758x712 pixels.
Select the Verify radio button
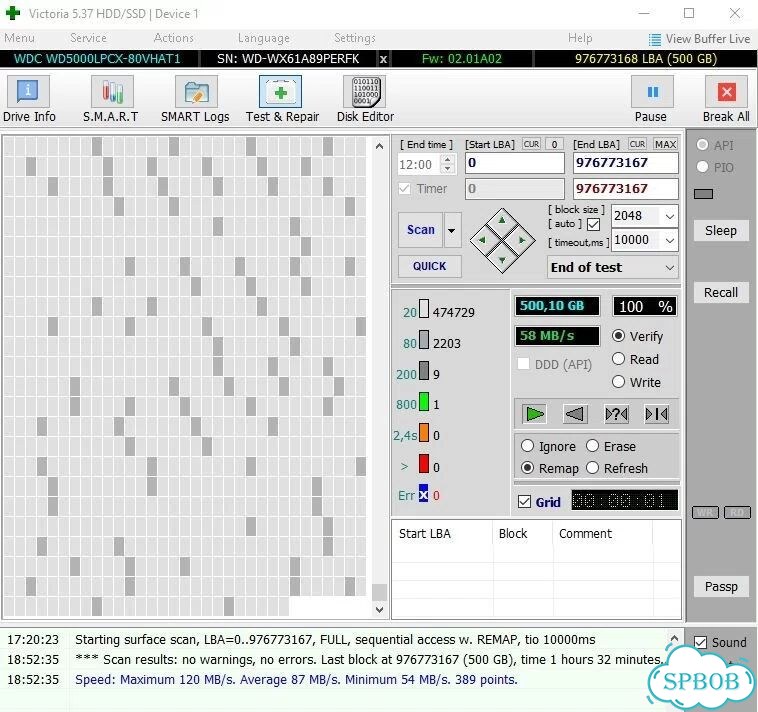coord(618,336)
